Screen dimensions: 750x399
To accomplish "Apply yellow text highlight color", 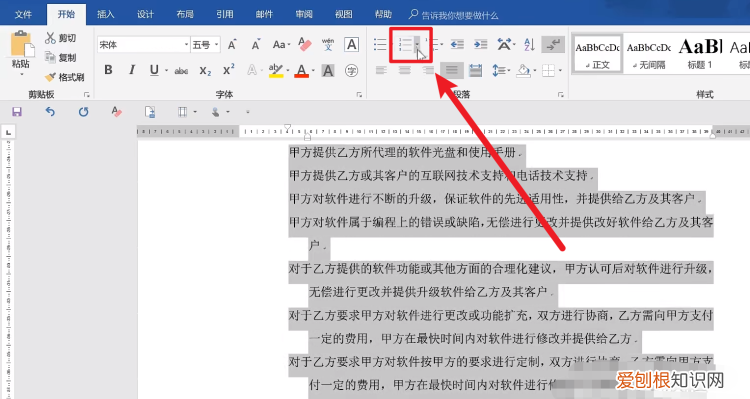I will [x=276, y=70].
